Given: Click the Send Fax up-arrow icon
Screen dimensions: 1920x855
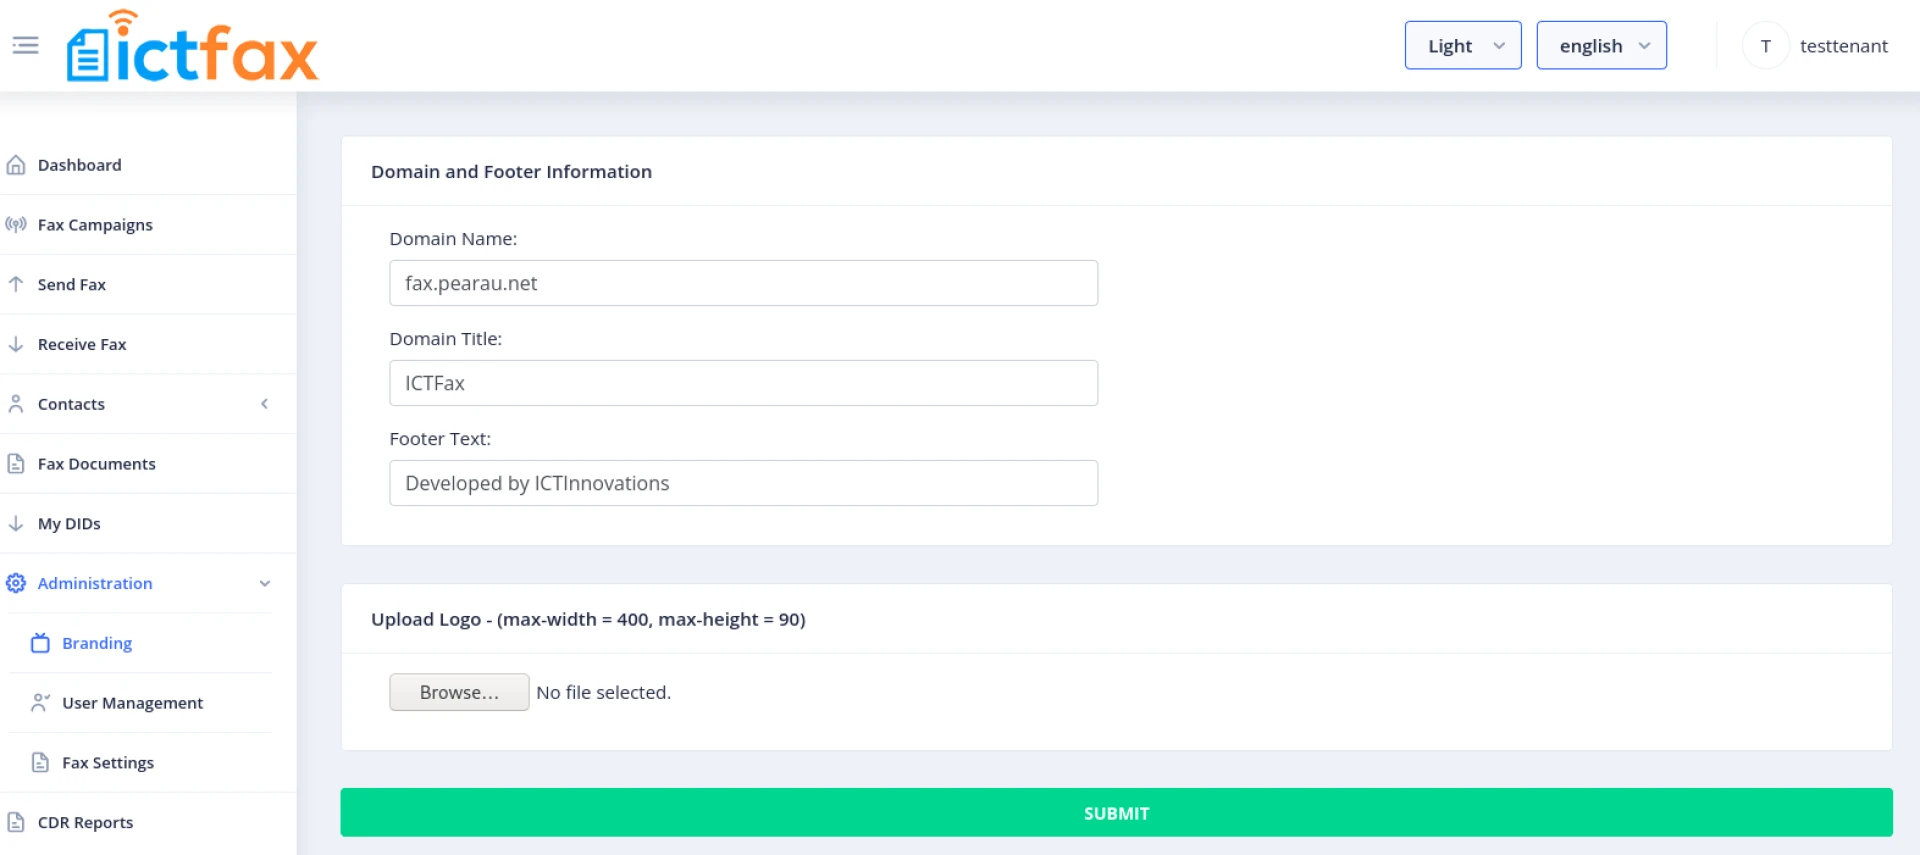Looking at the screenshot, I should [16, 284].
